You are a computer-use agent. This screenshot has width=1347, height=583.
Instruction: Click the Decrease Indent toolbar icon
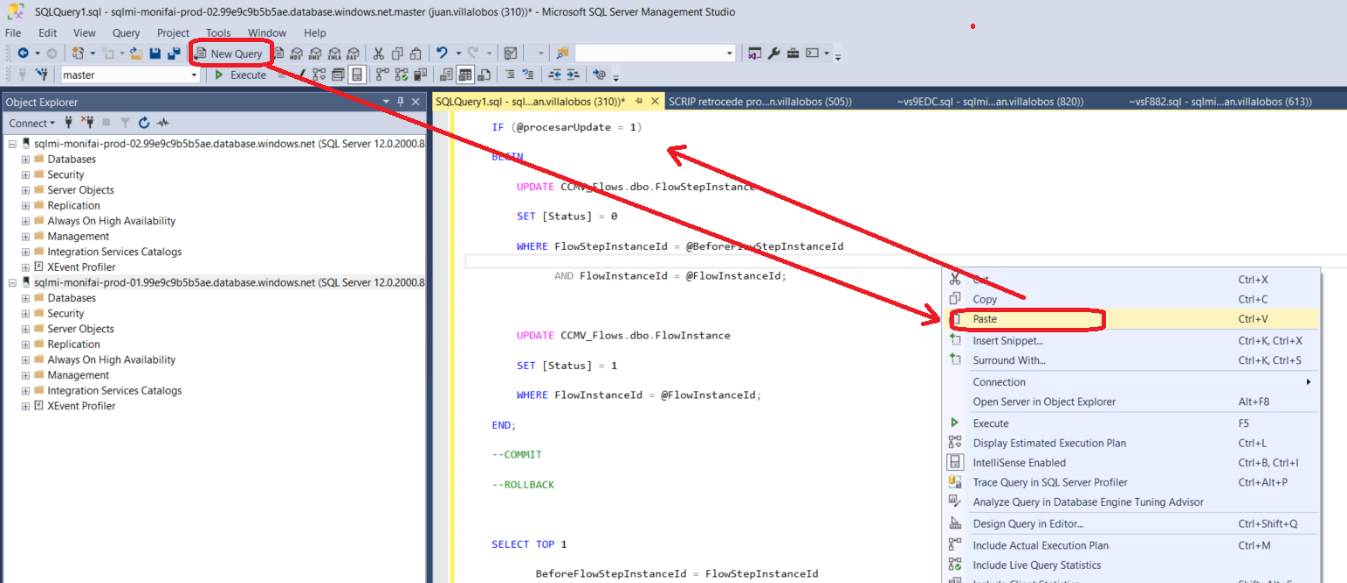click(555, 74)
